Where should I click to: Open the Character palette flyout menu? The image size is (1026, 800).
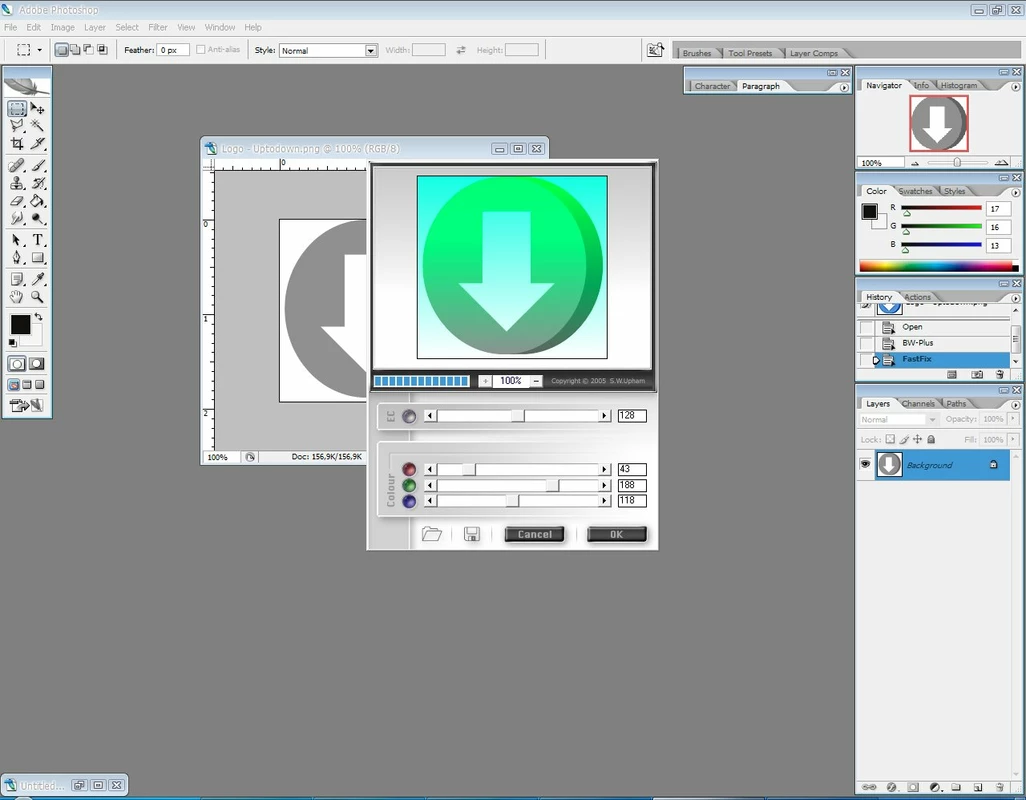pyautogui.click(x=844, y=87)
